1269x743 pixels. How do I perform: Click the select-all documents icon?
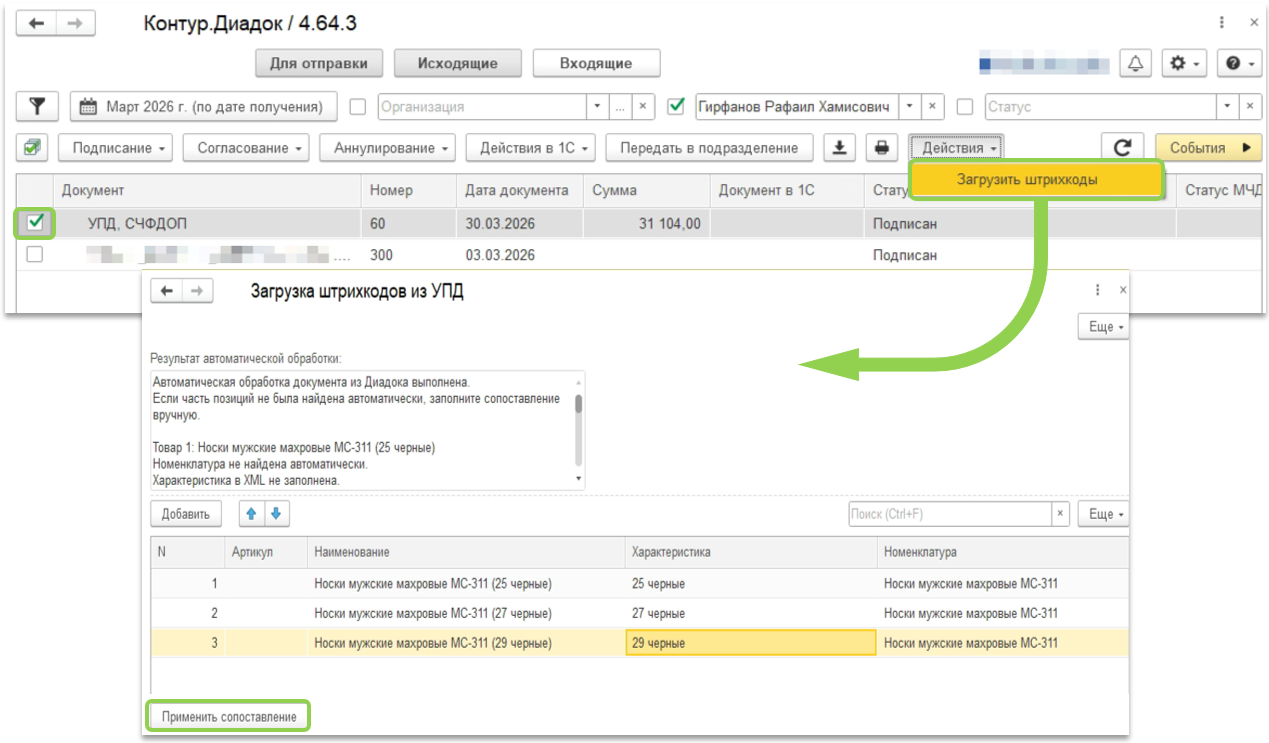(32, 148)
